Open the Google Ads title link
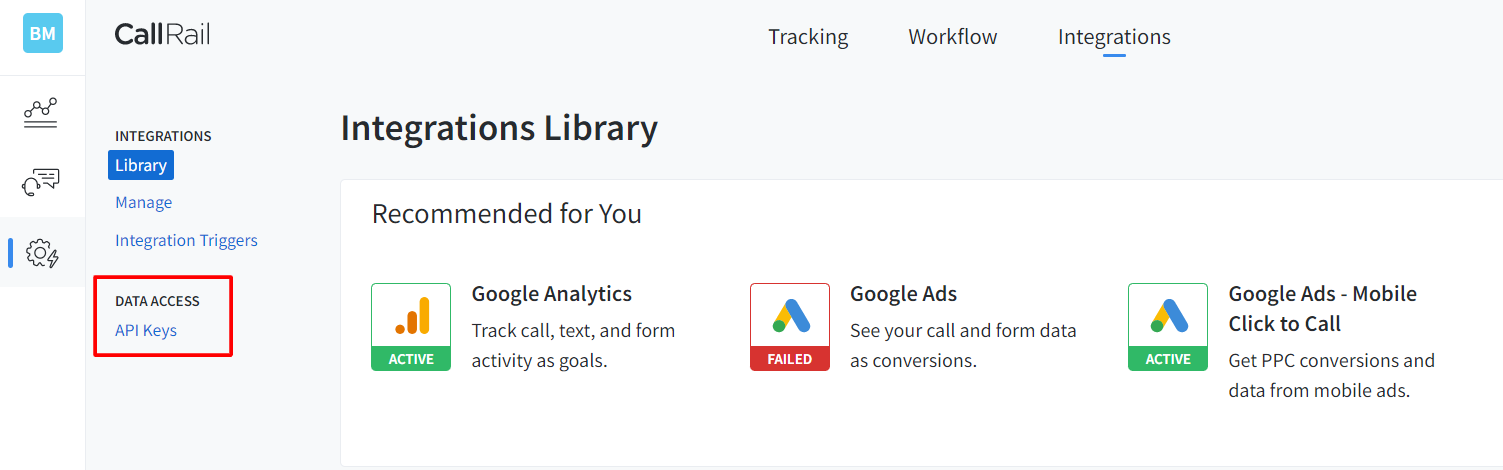This screenshot has width=1503, height=470. pyautogui.click(x=903, y=294)
